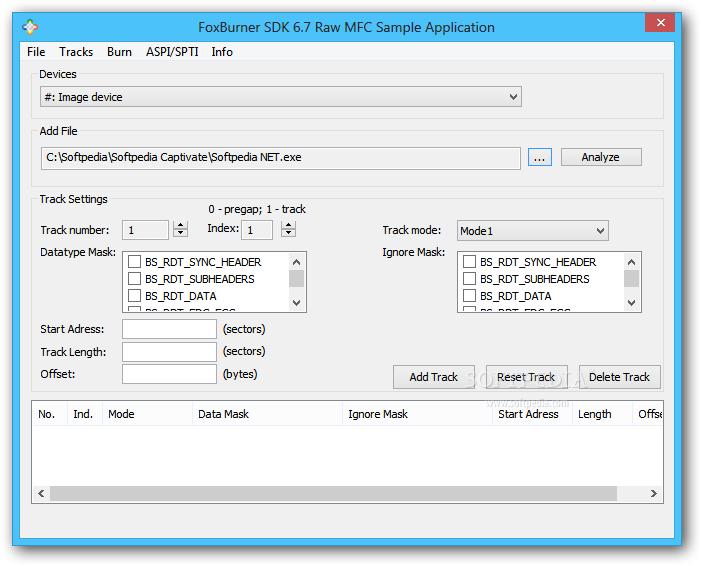Open the File menu

[36, 52]
